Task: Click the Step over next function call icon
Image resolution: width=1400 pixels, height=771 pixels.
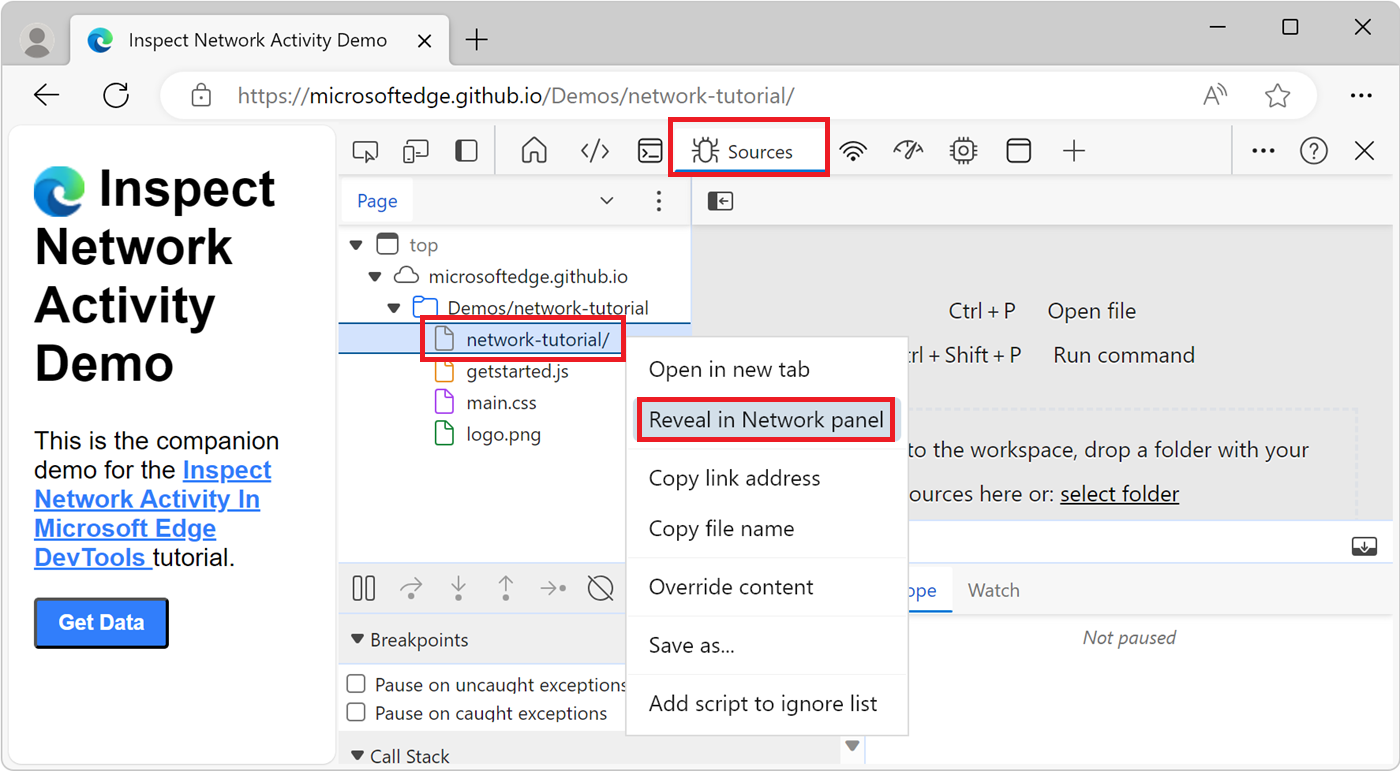Action: pos(411,588)
